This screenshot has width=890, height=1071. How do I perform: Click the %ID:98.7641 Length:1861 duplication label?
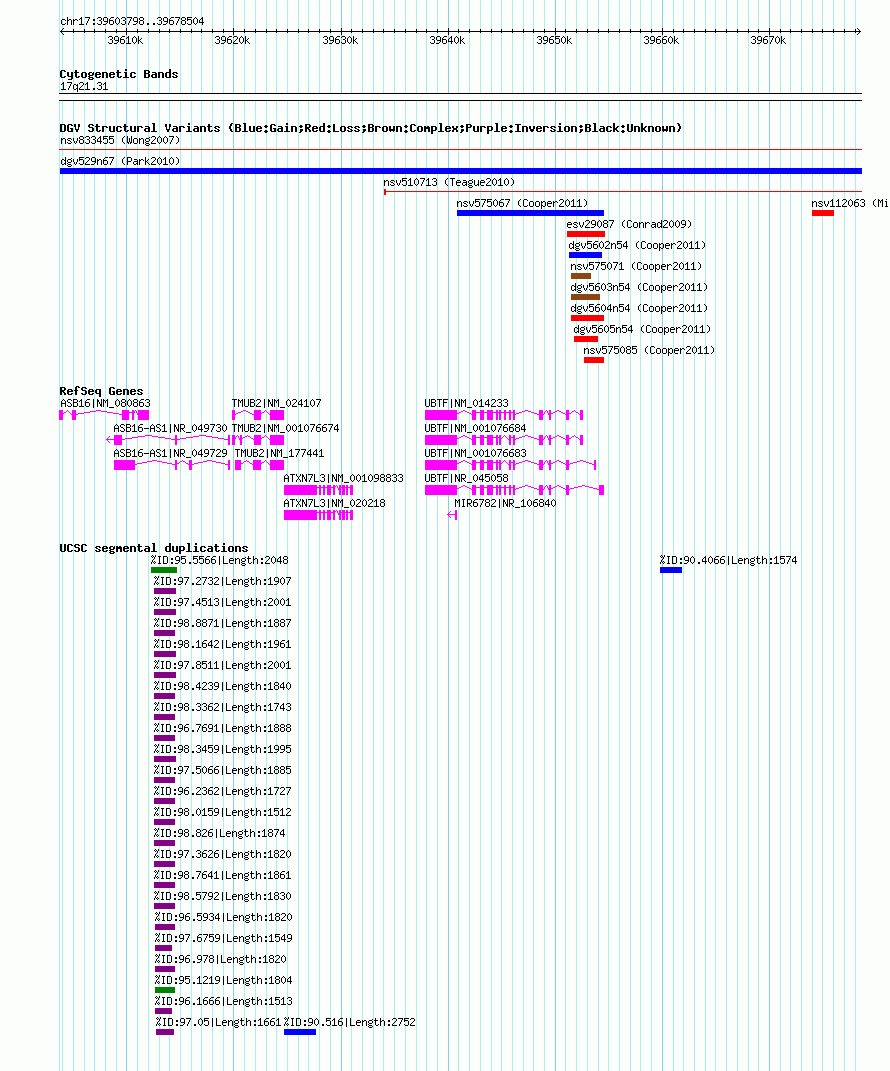pos(223,876)
